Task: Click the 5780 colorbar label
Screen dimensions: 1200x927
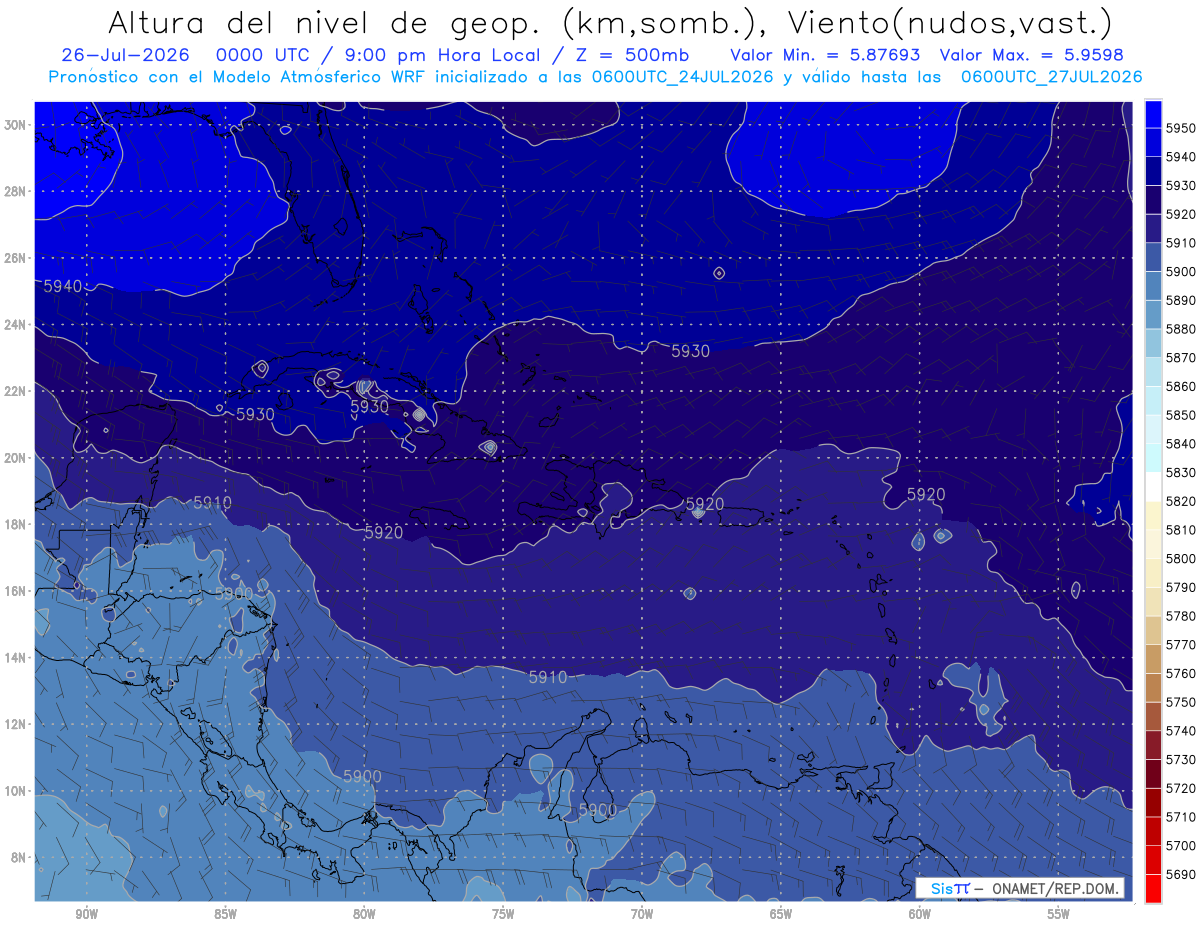Action: [x=1182, y=616]
